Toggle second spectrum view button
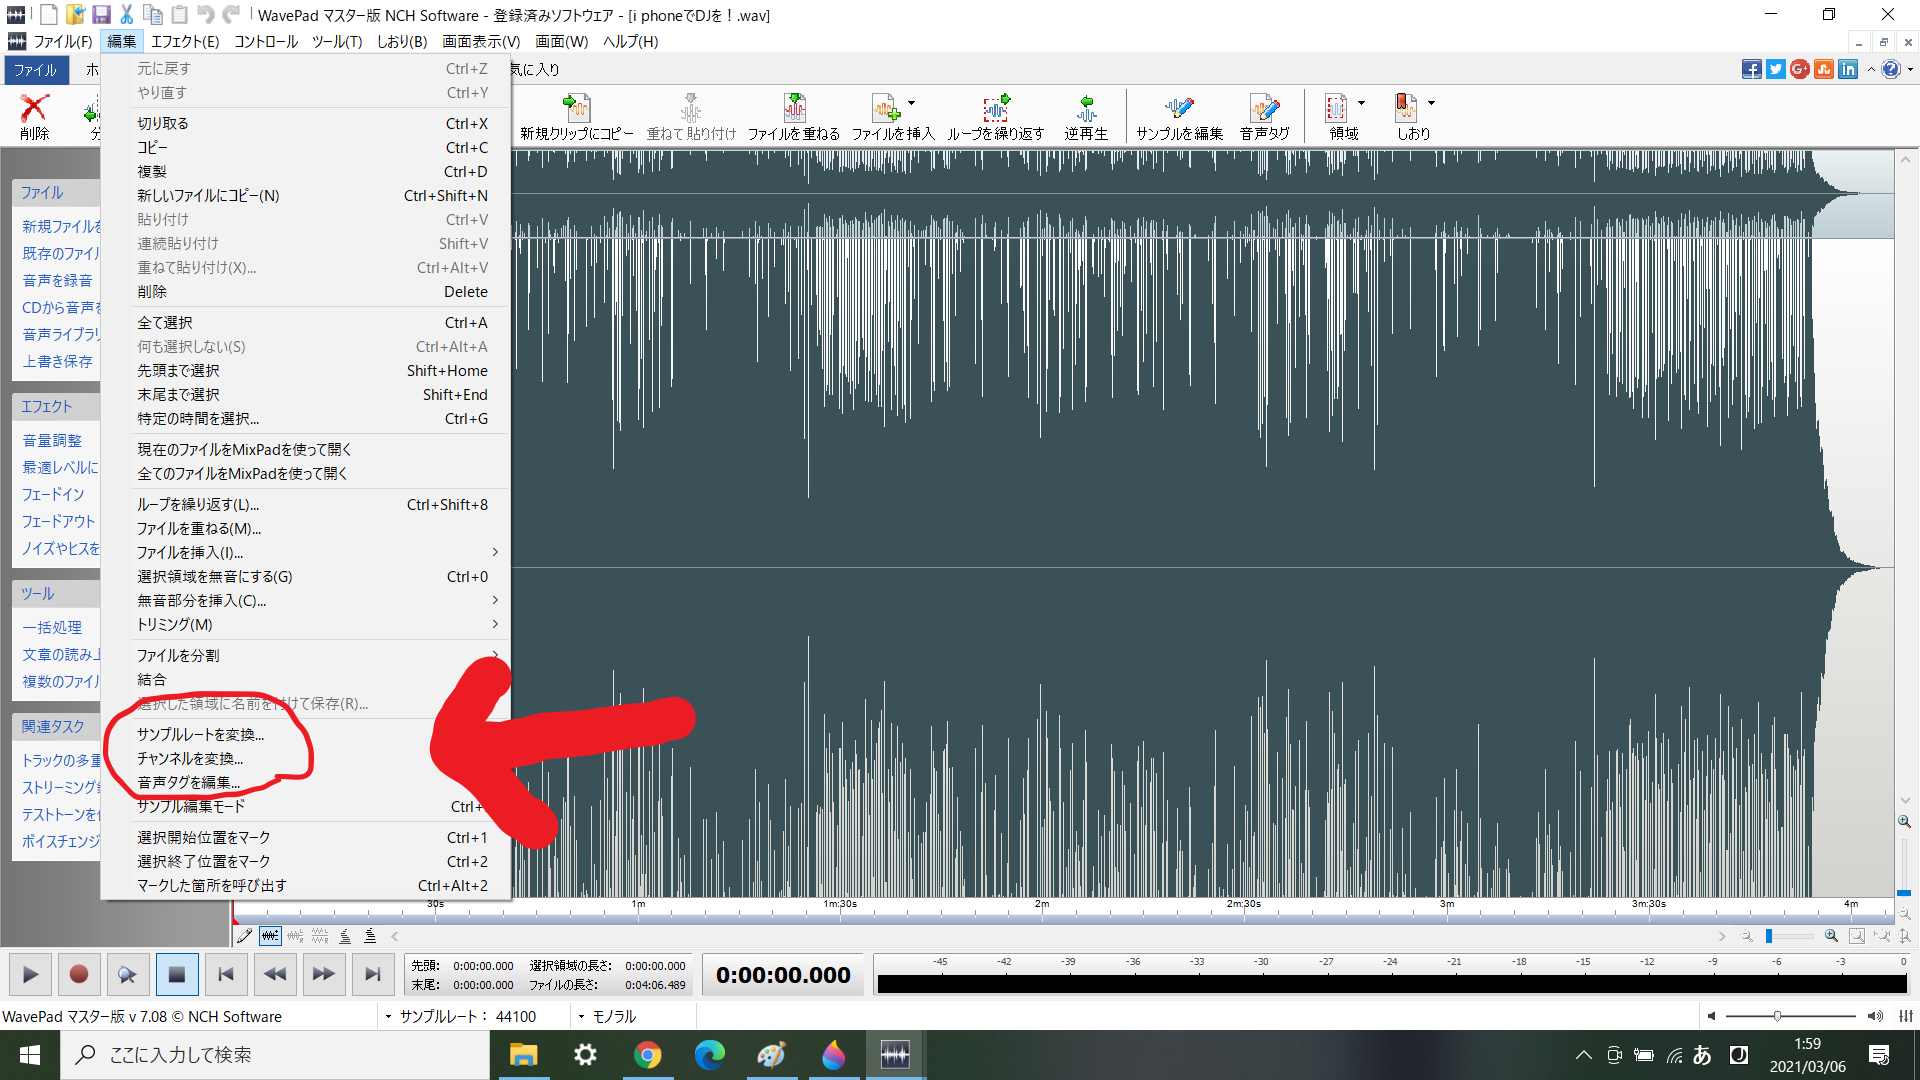Screen dimensions: 1920x1080 pos(370,936)
